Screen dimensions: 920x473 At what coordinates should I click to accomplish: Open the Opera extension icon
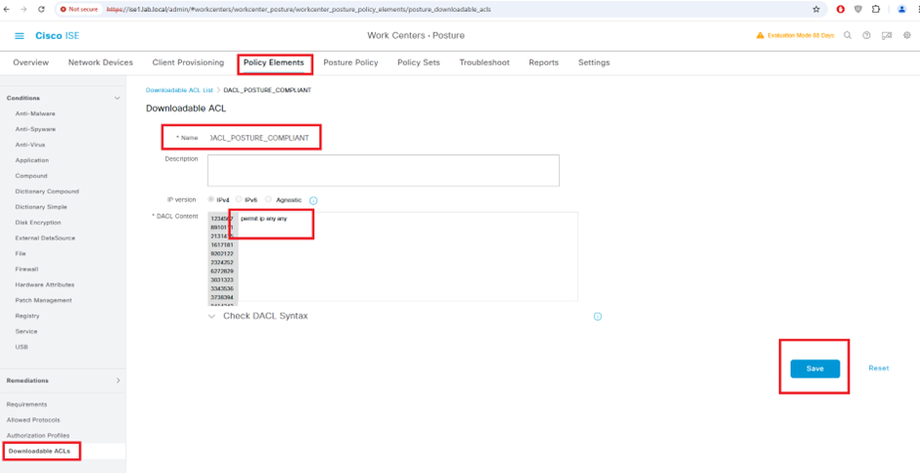(x=841, y=9)
